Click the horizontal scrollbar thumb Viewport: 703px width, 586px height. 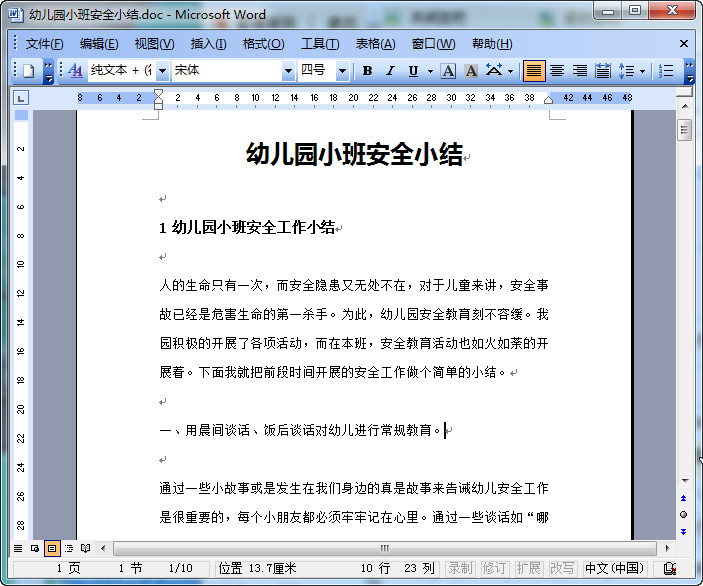click(x=385, y=548)
